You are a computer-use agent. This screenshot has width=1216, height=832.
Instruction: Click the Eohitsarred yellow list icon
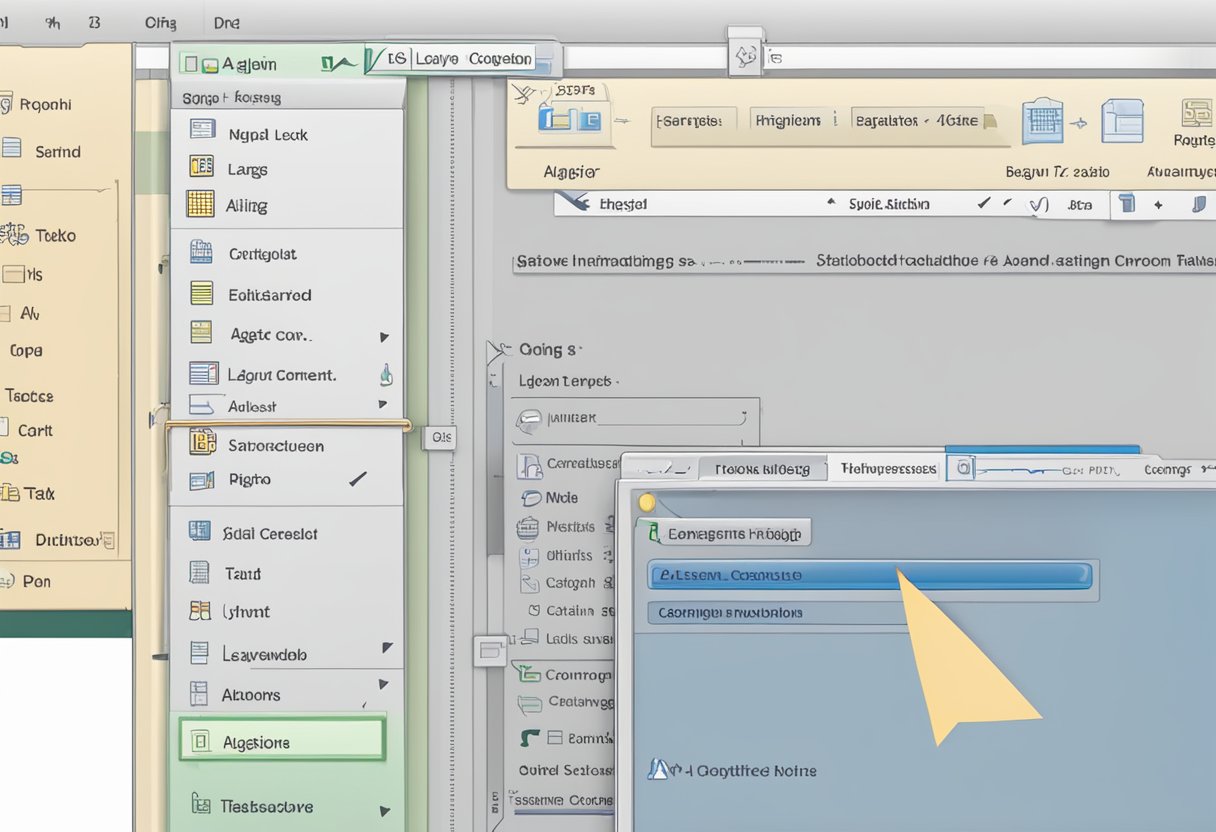pyautogui.click(x=202, y=293)
